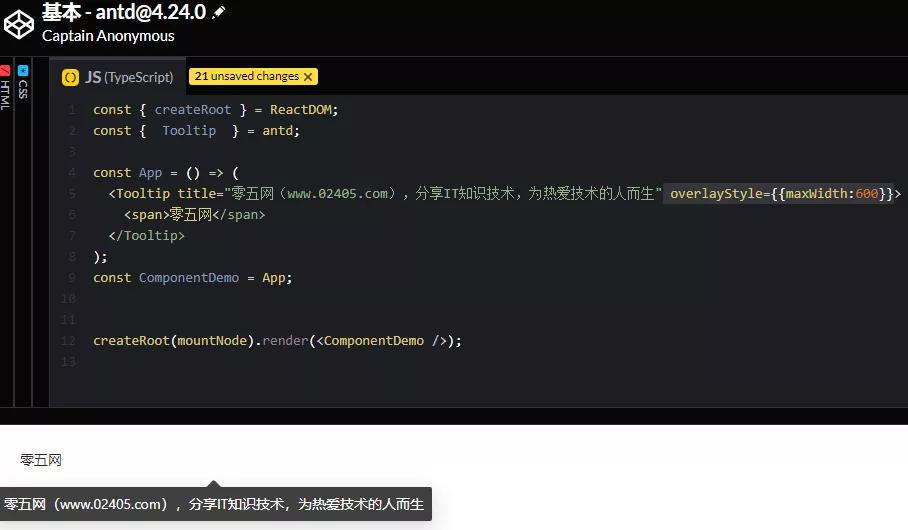Click the const ComponentDemo line
908x530 pixels.
(193, 277)
